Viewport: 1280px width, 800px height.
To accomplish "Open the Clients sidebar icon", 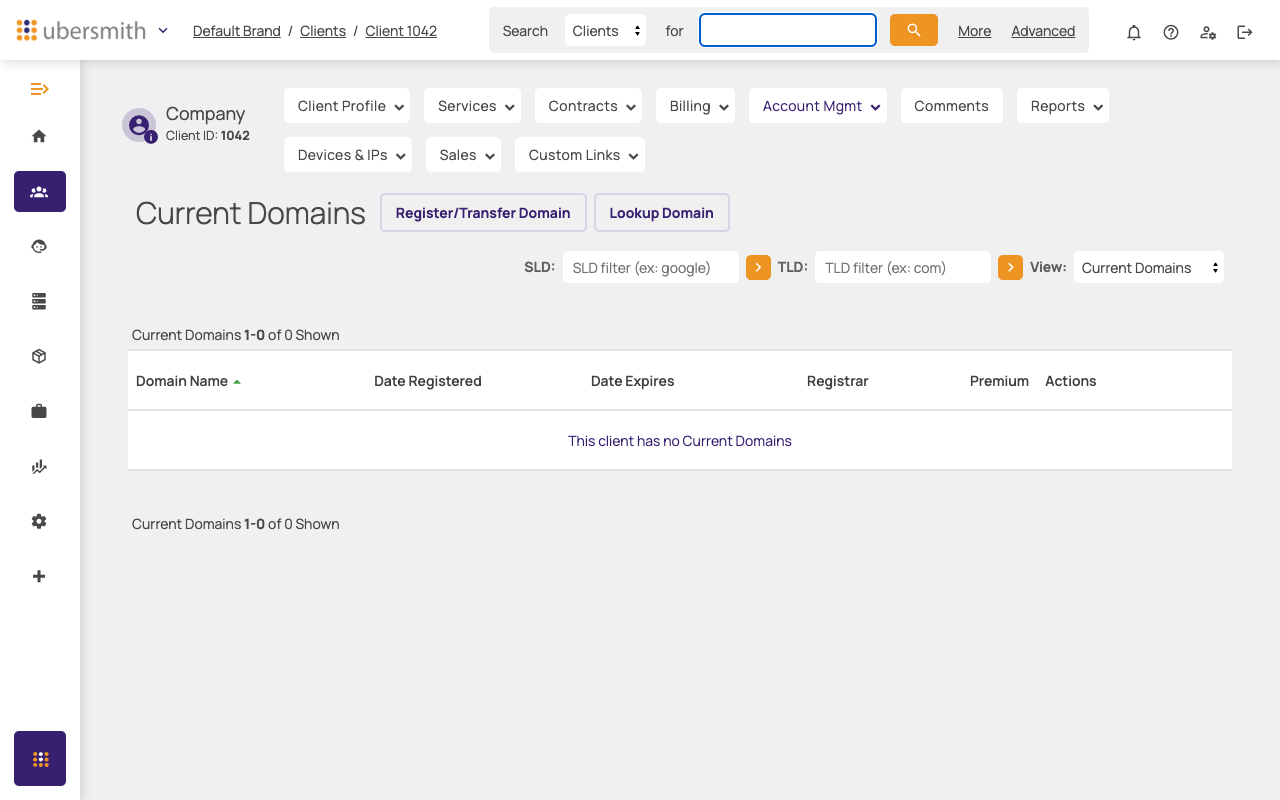I will click(39, 191).
